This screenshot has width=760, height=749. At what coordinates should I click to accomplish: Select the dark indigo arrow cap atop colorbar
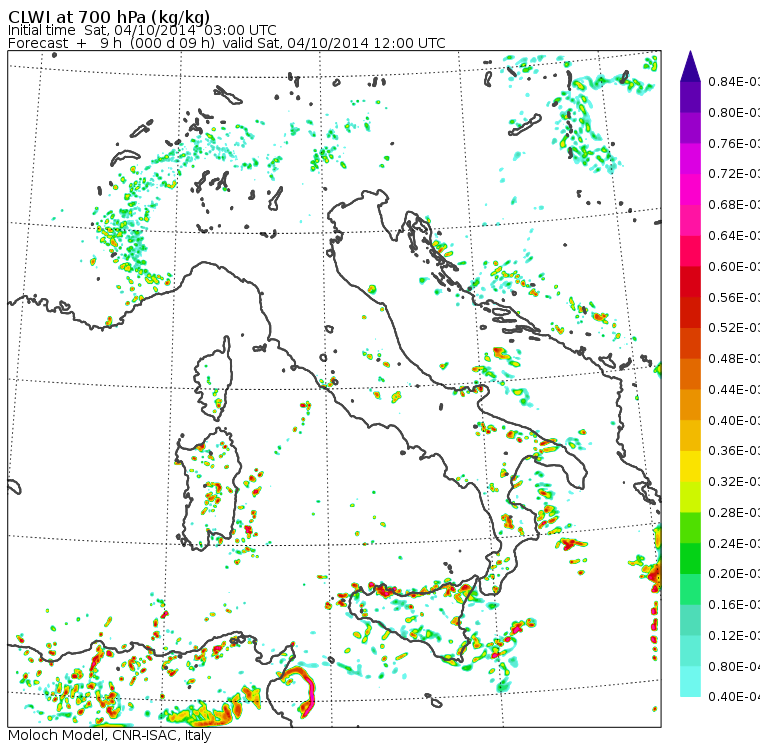pyautogui.click(x=690, y=66)
